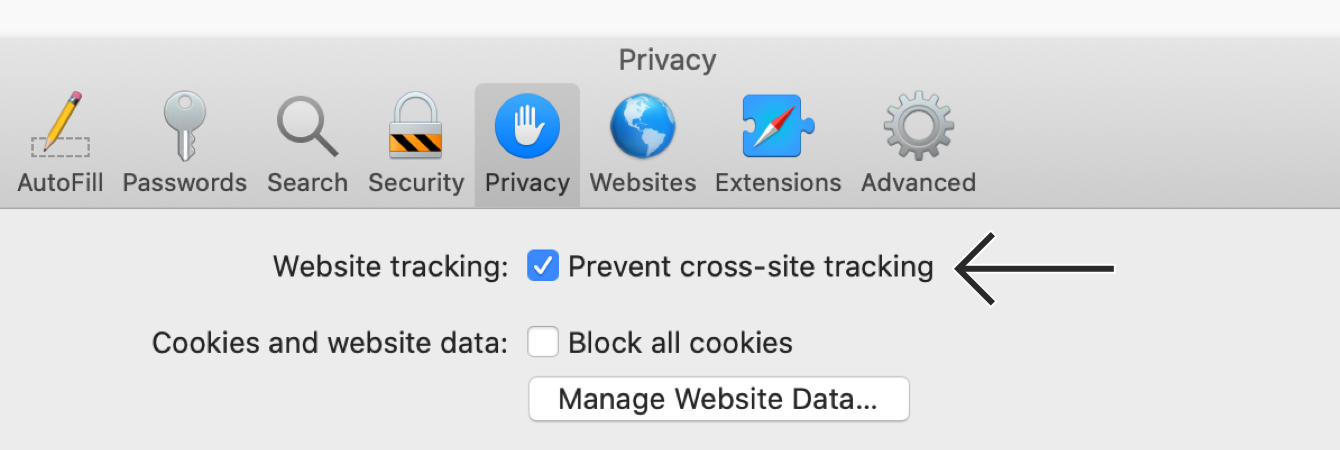Click the "Passwords" tab label text
The height and width of the screenshot is (450, 1340).
click(x=184, y=183)
